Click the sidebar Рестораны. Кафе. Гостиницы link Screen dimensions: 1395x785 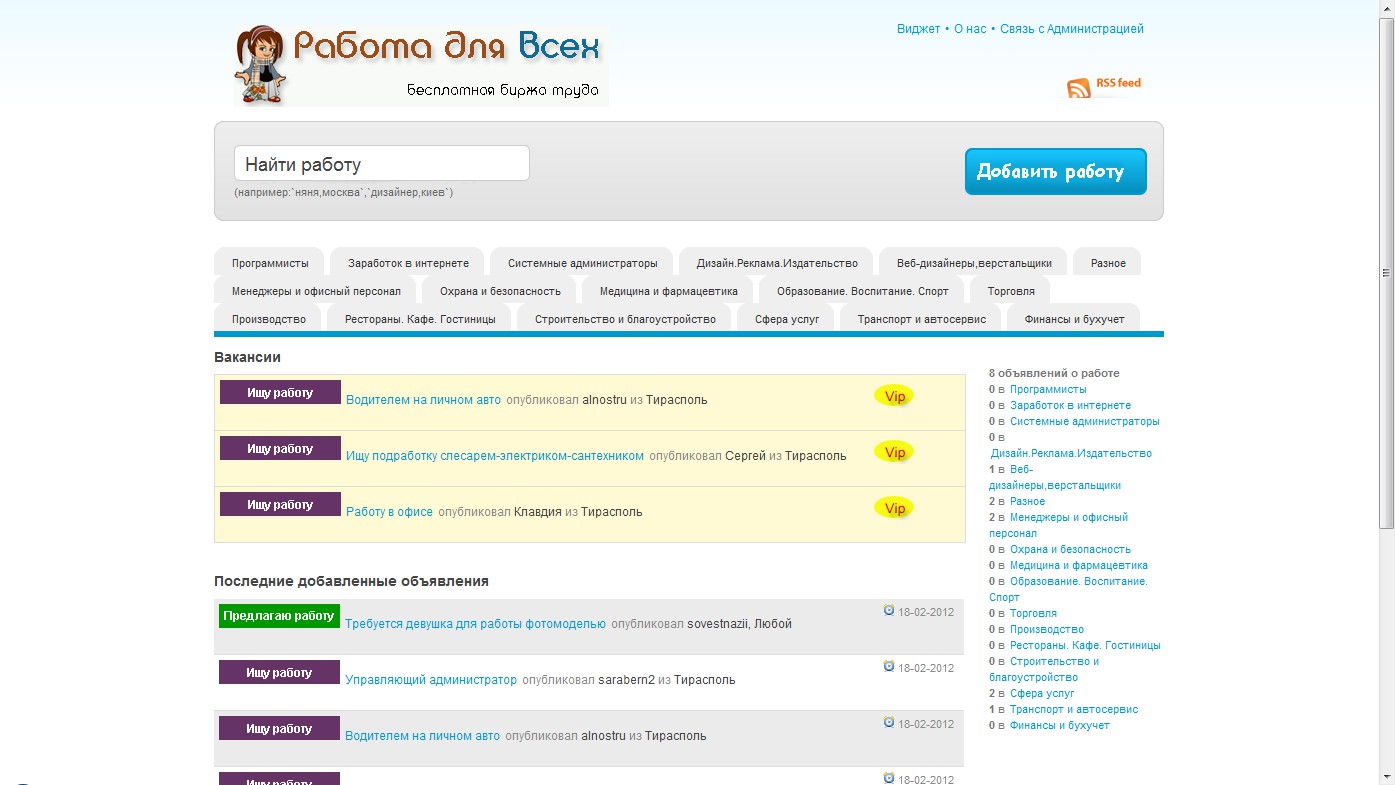point(1085,645)
